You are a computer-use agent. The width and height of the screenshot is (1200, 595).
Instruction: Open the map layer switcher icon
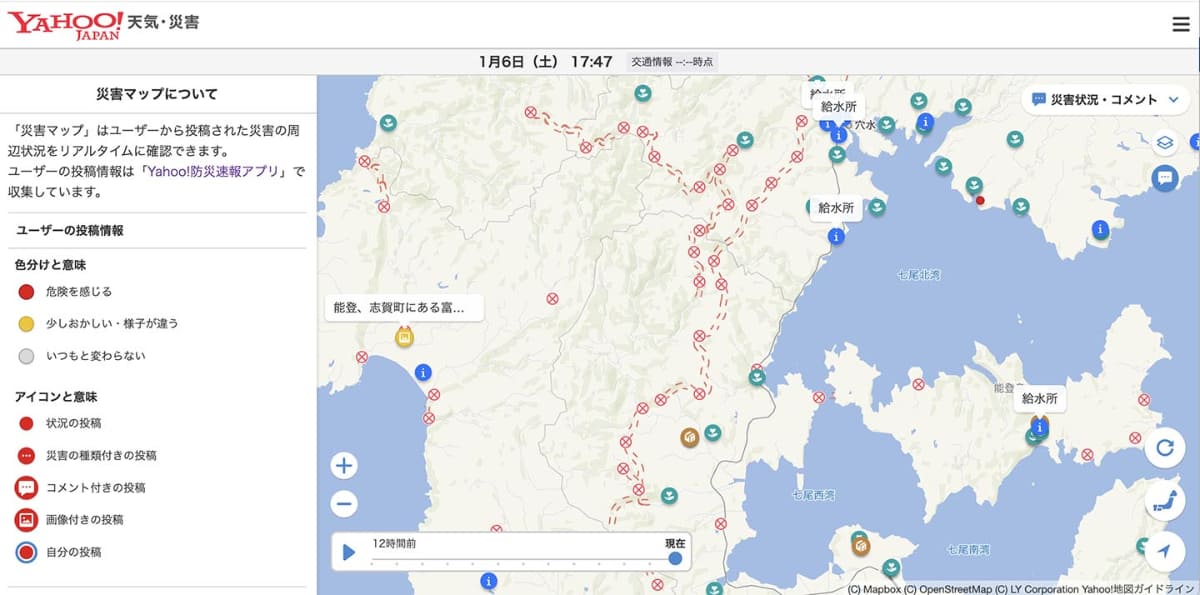(x=1163, y=143)
